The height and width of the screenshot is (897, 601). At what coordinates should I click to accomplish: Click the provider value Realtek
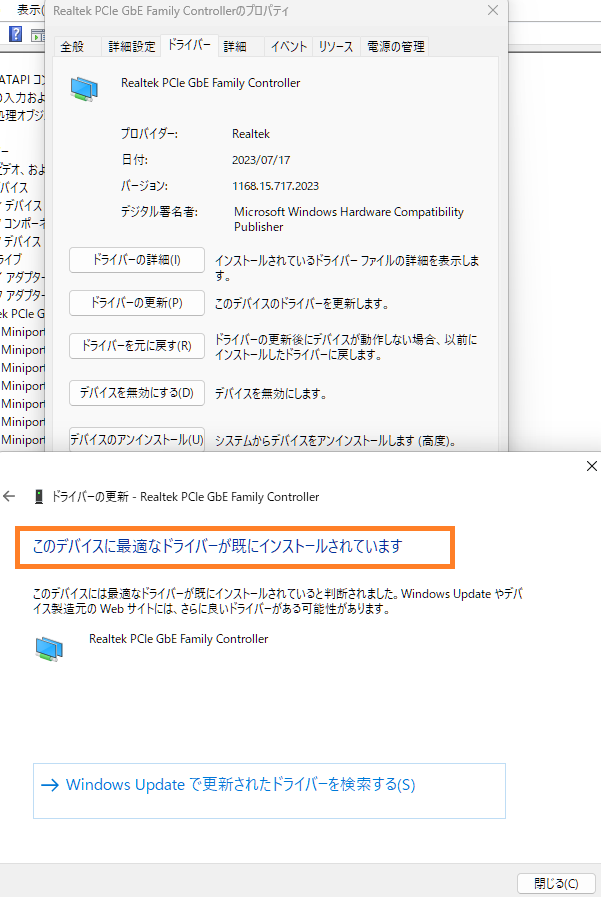coord(250,134)
